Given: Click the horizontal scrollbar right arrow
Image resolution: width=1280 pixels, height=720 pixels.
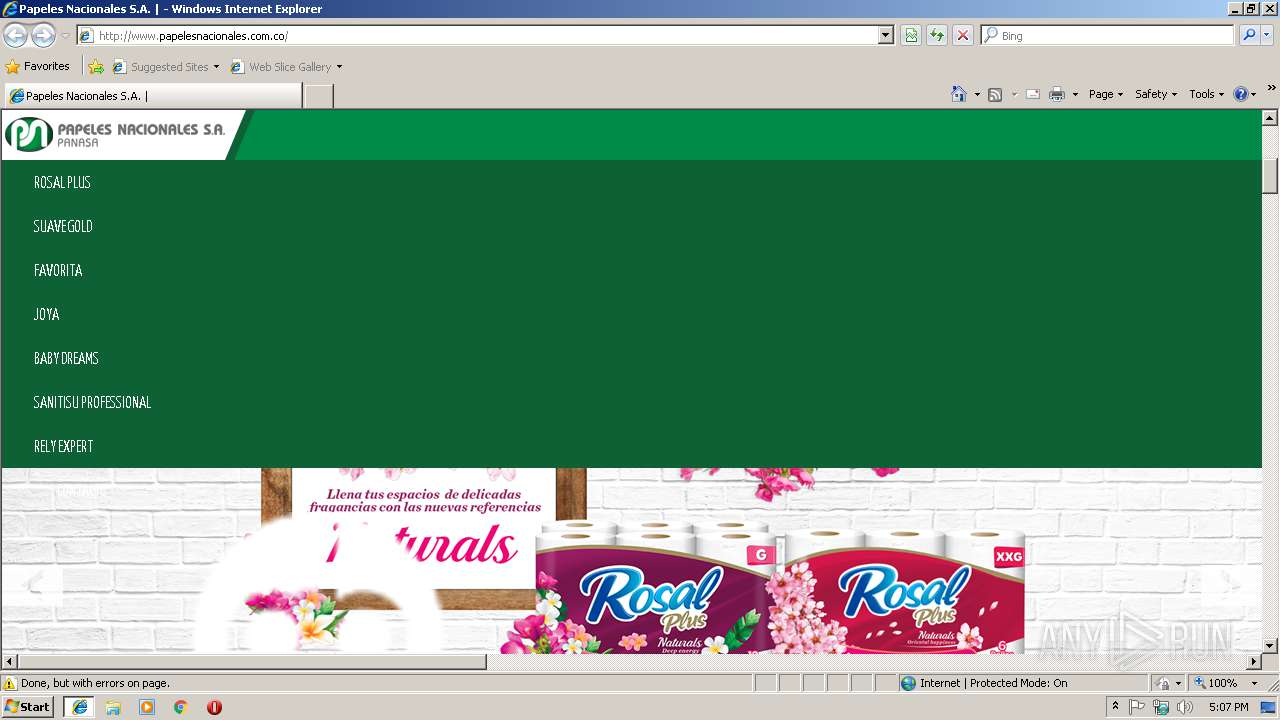Looking at the screenshot, I should point(1254,662).
